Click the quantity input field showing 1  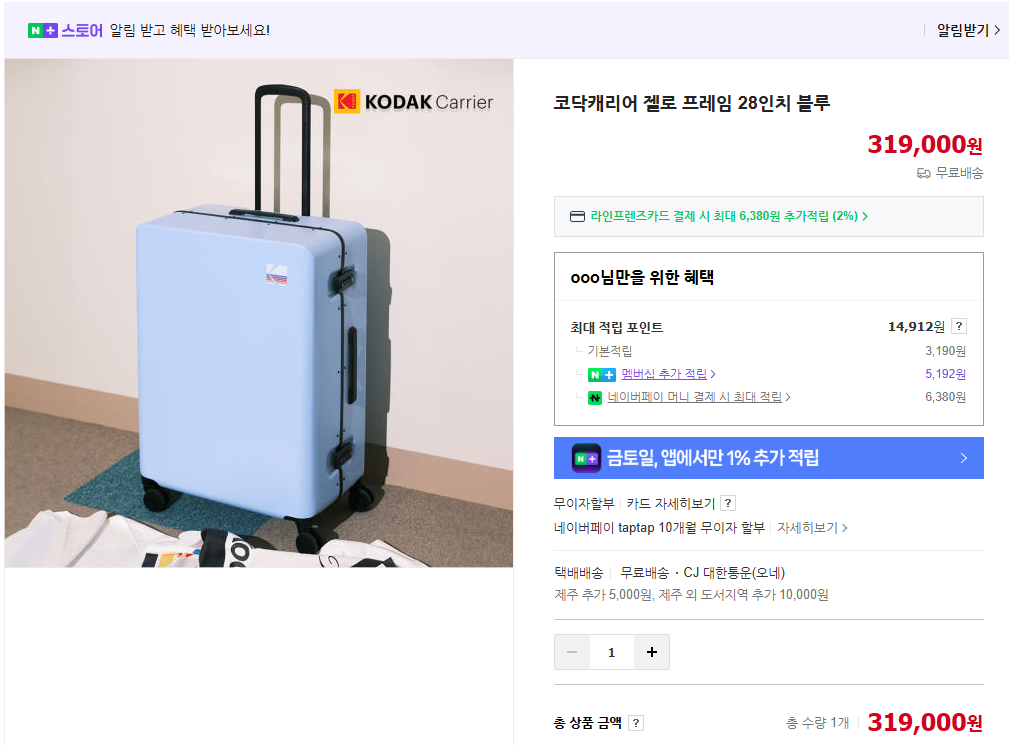pos(612,652)
